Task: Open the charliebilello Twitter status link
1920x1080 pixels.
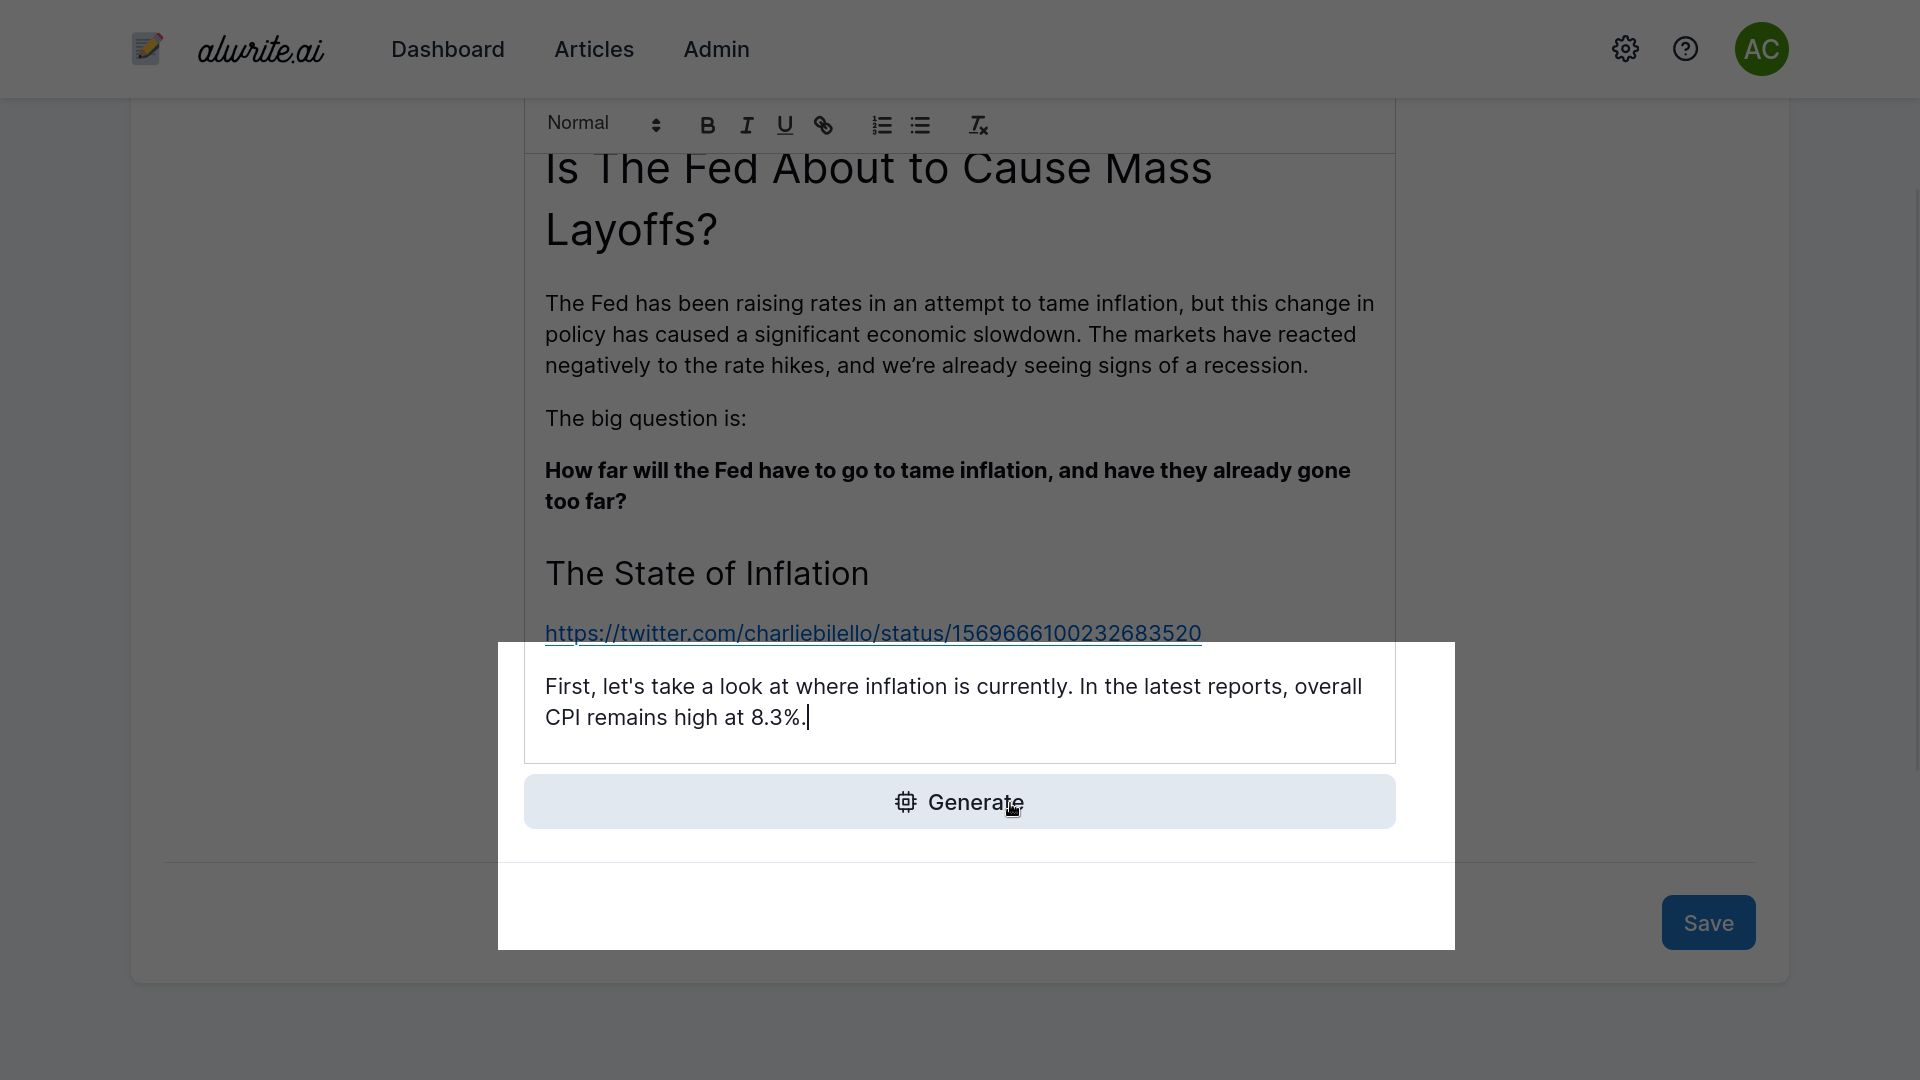Action: 872,633
